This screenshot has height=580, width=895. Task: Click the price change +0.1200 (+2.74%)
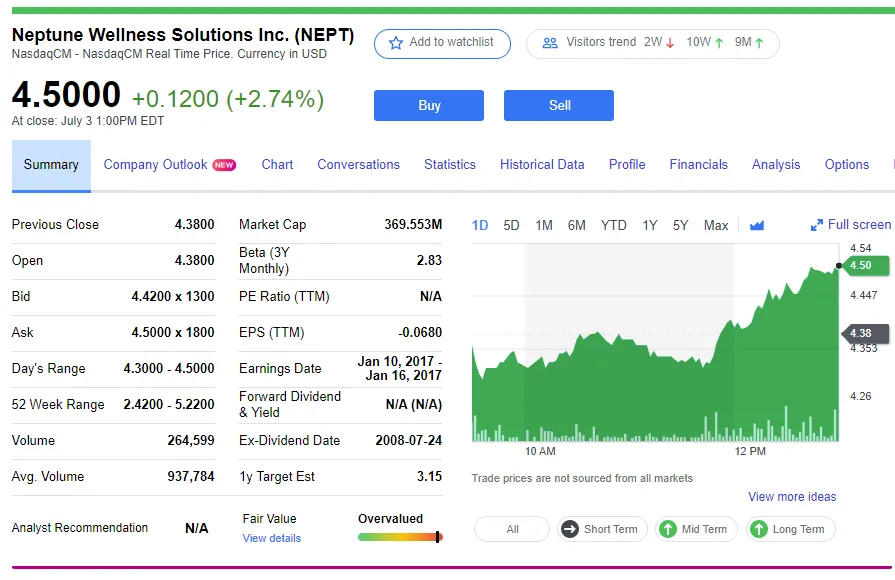[x=228, y=99]
